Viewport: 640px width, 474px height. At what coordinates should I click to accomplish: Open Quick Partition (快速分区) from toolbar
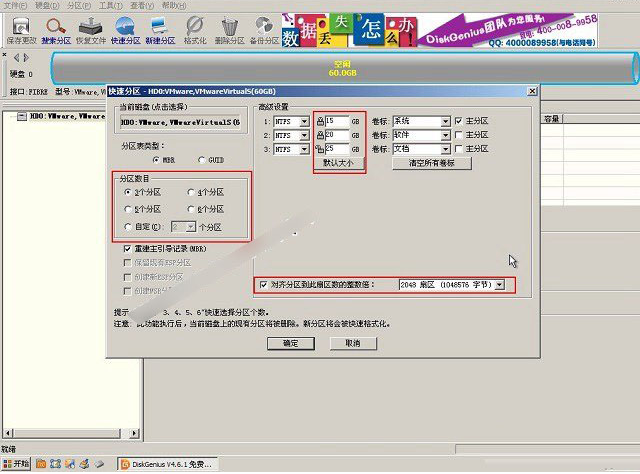click(125, 30)
